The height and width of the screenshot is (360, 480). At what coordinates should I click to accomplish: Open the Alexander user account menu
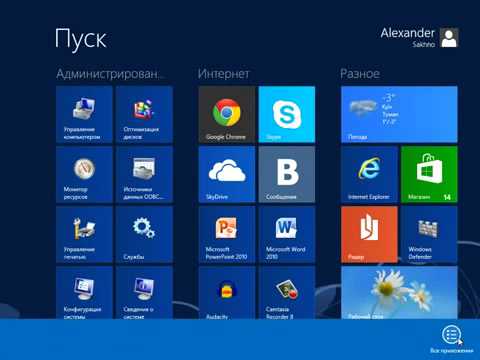coord(420,37)
